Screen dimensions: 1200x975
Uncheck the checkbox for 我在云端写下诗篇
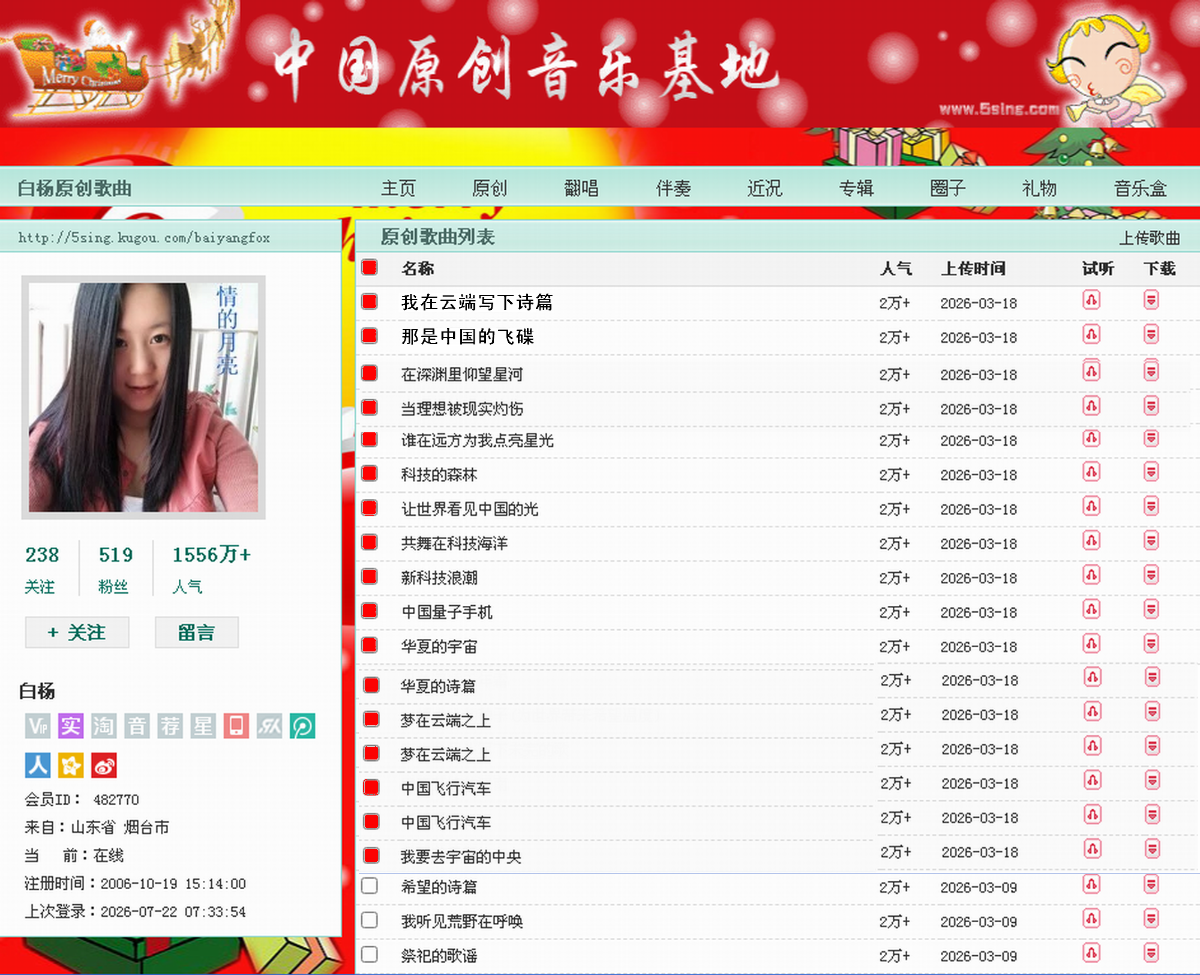click(370, 301)
